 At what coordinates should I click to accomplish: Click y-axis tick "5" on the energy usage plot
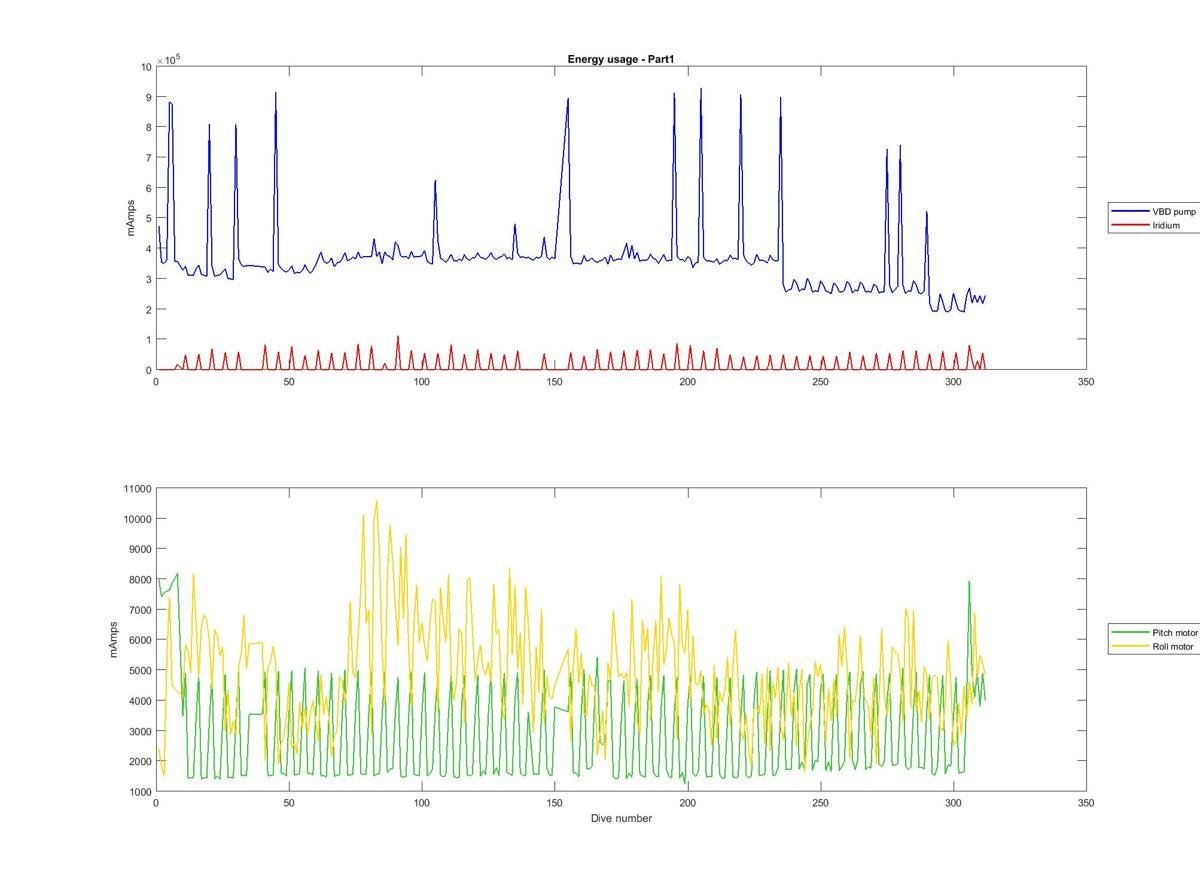[x=148, y=218]
